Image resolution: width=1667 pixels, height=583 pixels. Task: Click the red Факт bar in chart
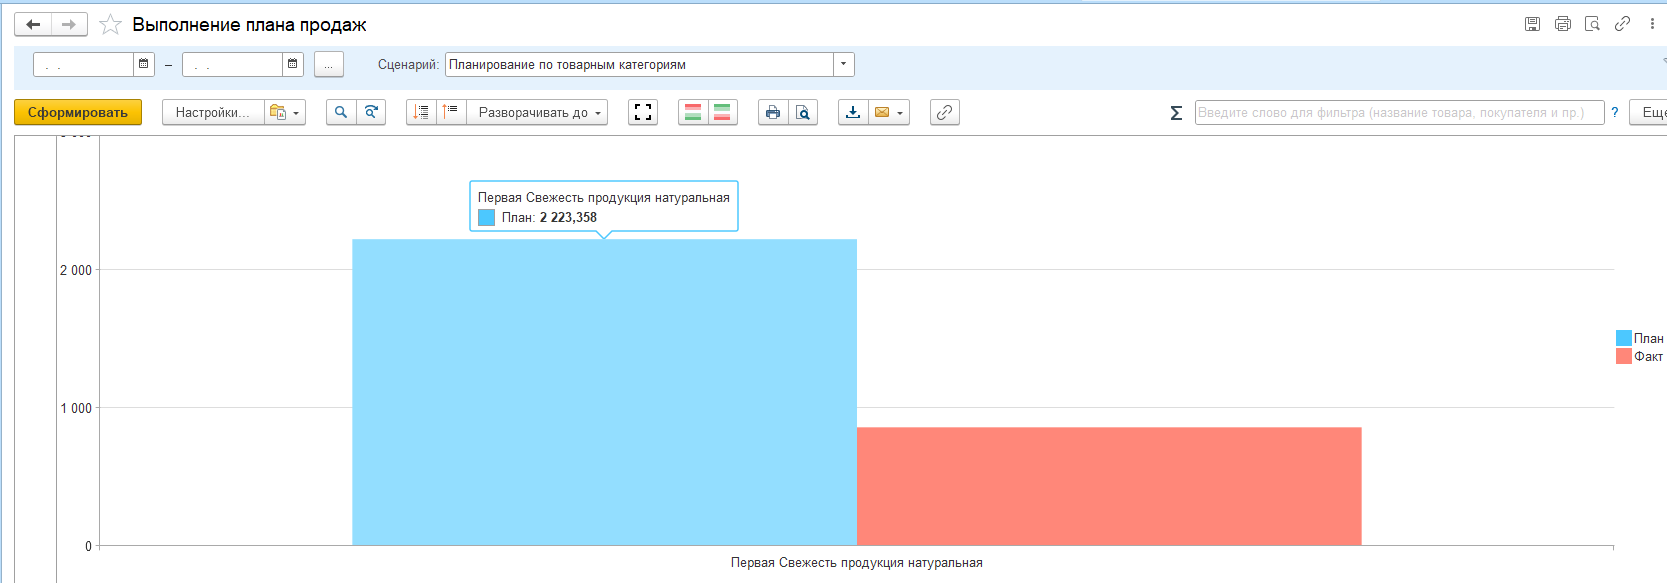(1109, 486)
